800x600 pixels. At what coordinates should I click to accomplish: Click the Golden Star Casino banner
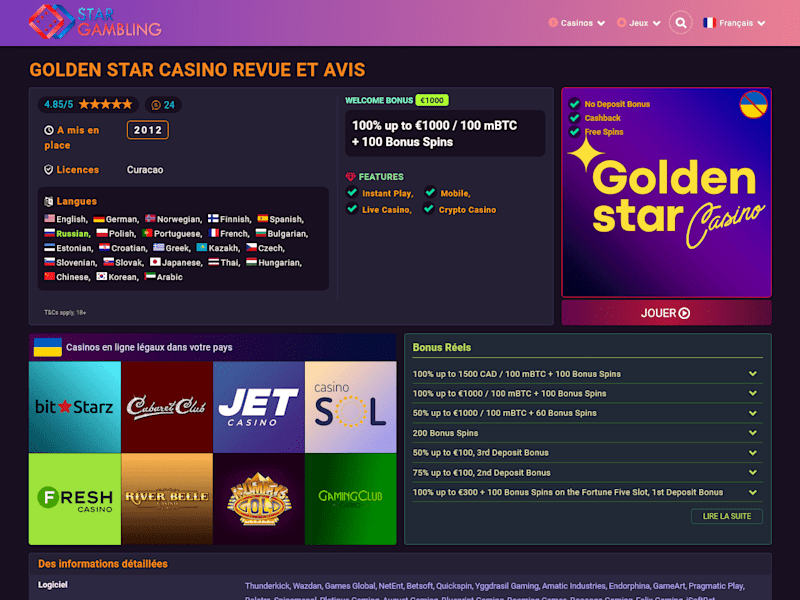click(666, 192)
